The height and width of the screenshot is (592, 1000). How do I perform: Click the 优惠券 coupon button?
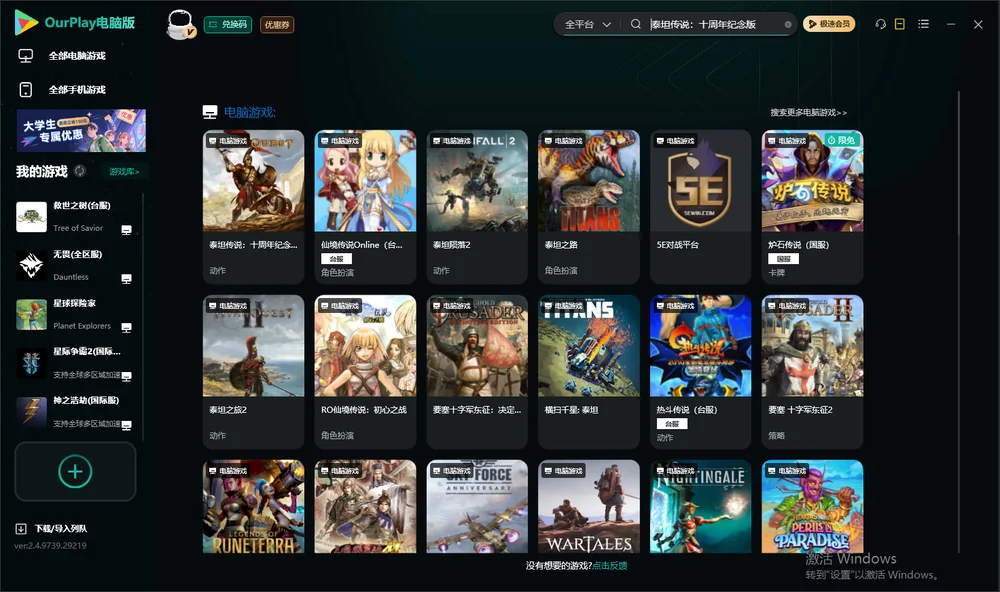[x=277, y=25]
